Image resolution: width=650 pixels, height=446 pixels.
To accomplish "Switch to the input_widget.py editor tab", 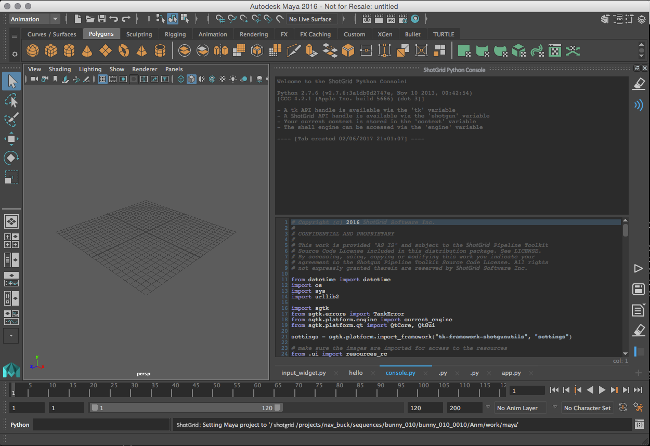I will tap(304, 371).
